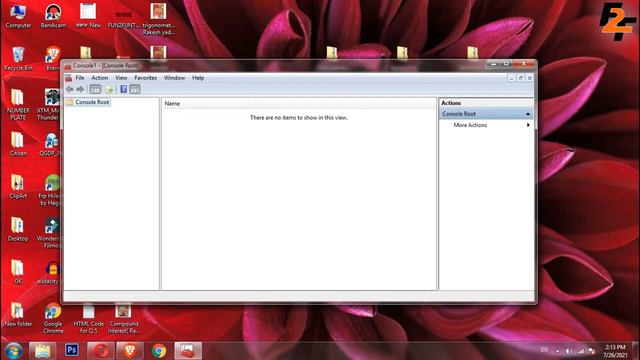Show hidden tray icons arrow
The image size is (640, 360).
558,351
